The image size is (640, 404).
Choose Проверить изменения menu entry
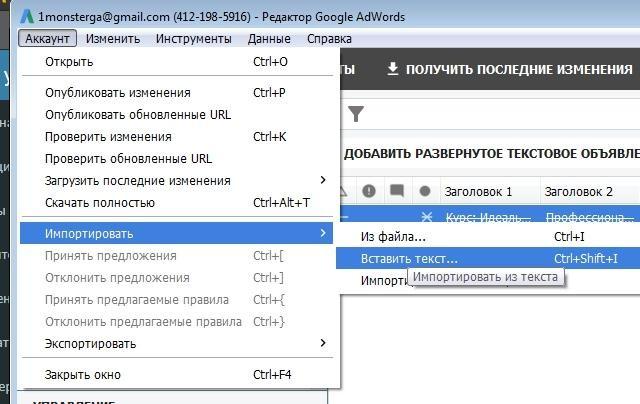(177, 137)
